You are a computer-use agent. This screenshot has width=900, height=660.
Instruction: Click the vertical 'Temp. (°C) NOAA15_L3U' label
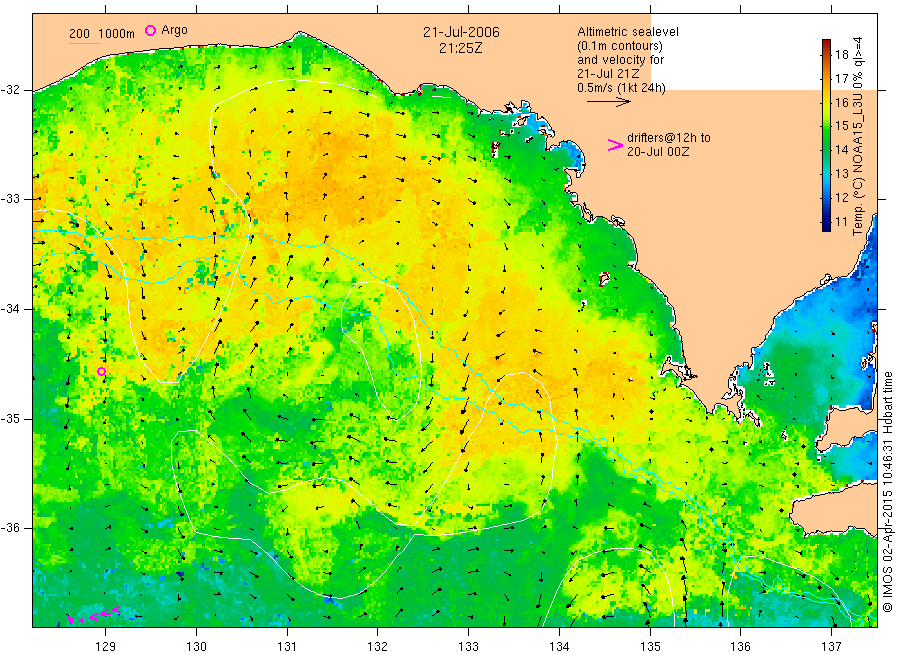[858, 136]
